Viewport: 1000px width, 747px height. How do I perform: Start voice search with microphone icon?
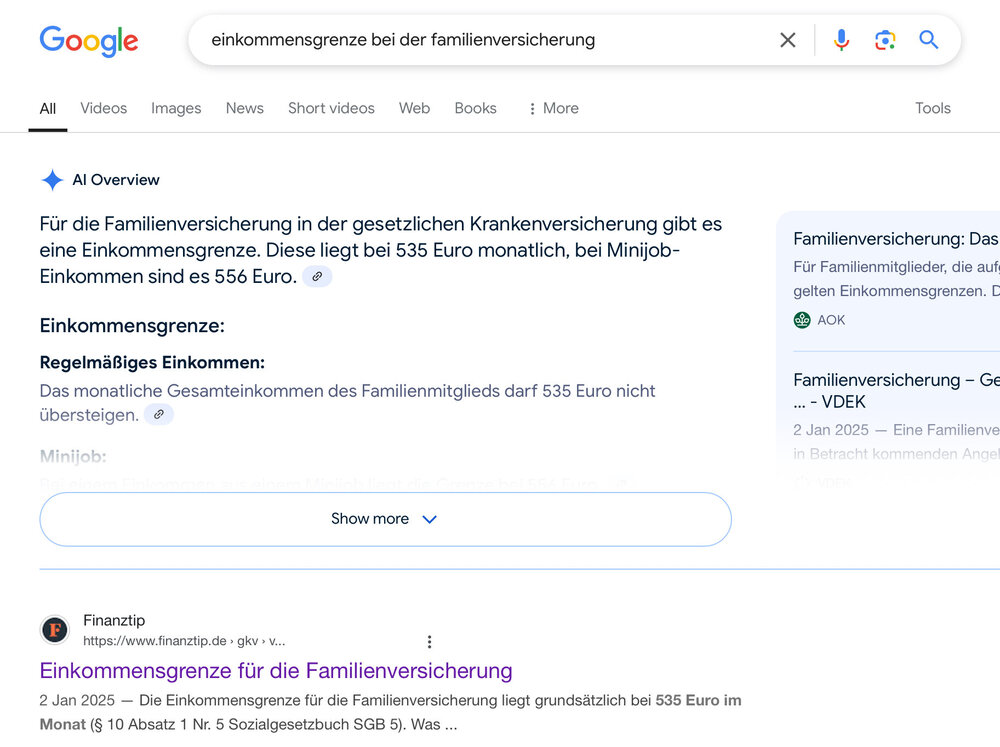(x=841, y=40)
